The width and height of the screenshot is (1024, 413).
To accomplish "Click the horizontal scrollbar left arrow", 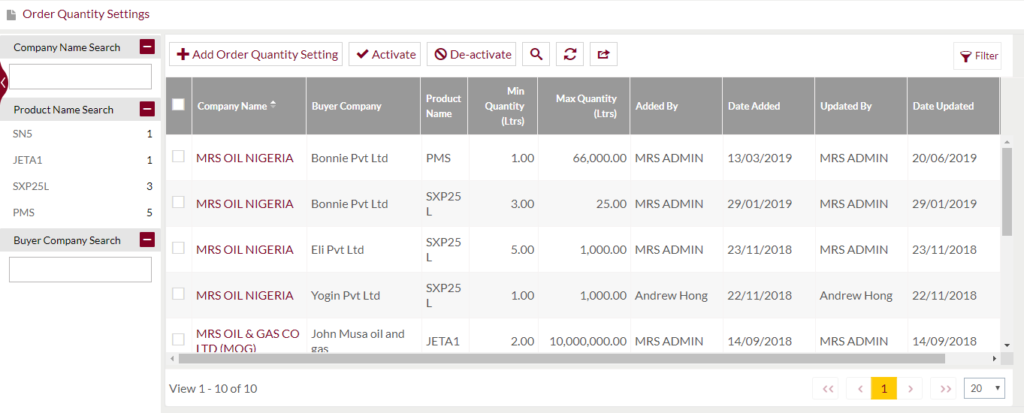I will pyautogui.click(x=172, y=358).
